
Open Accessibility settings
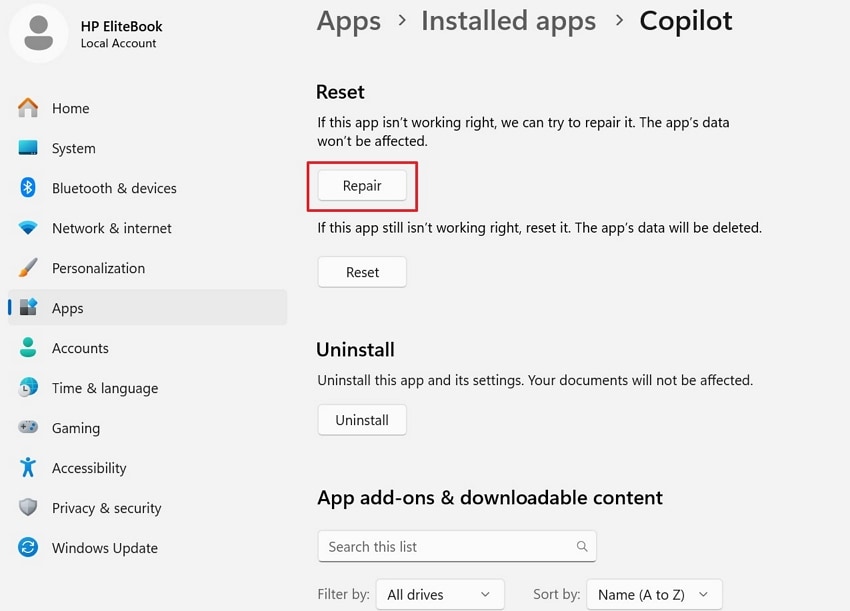point(89,468)
